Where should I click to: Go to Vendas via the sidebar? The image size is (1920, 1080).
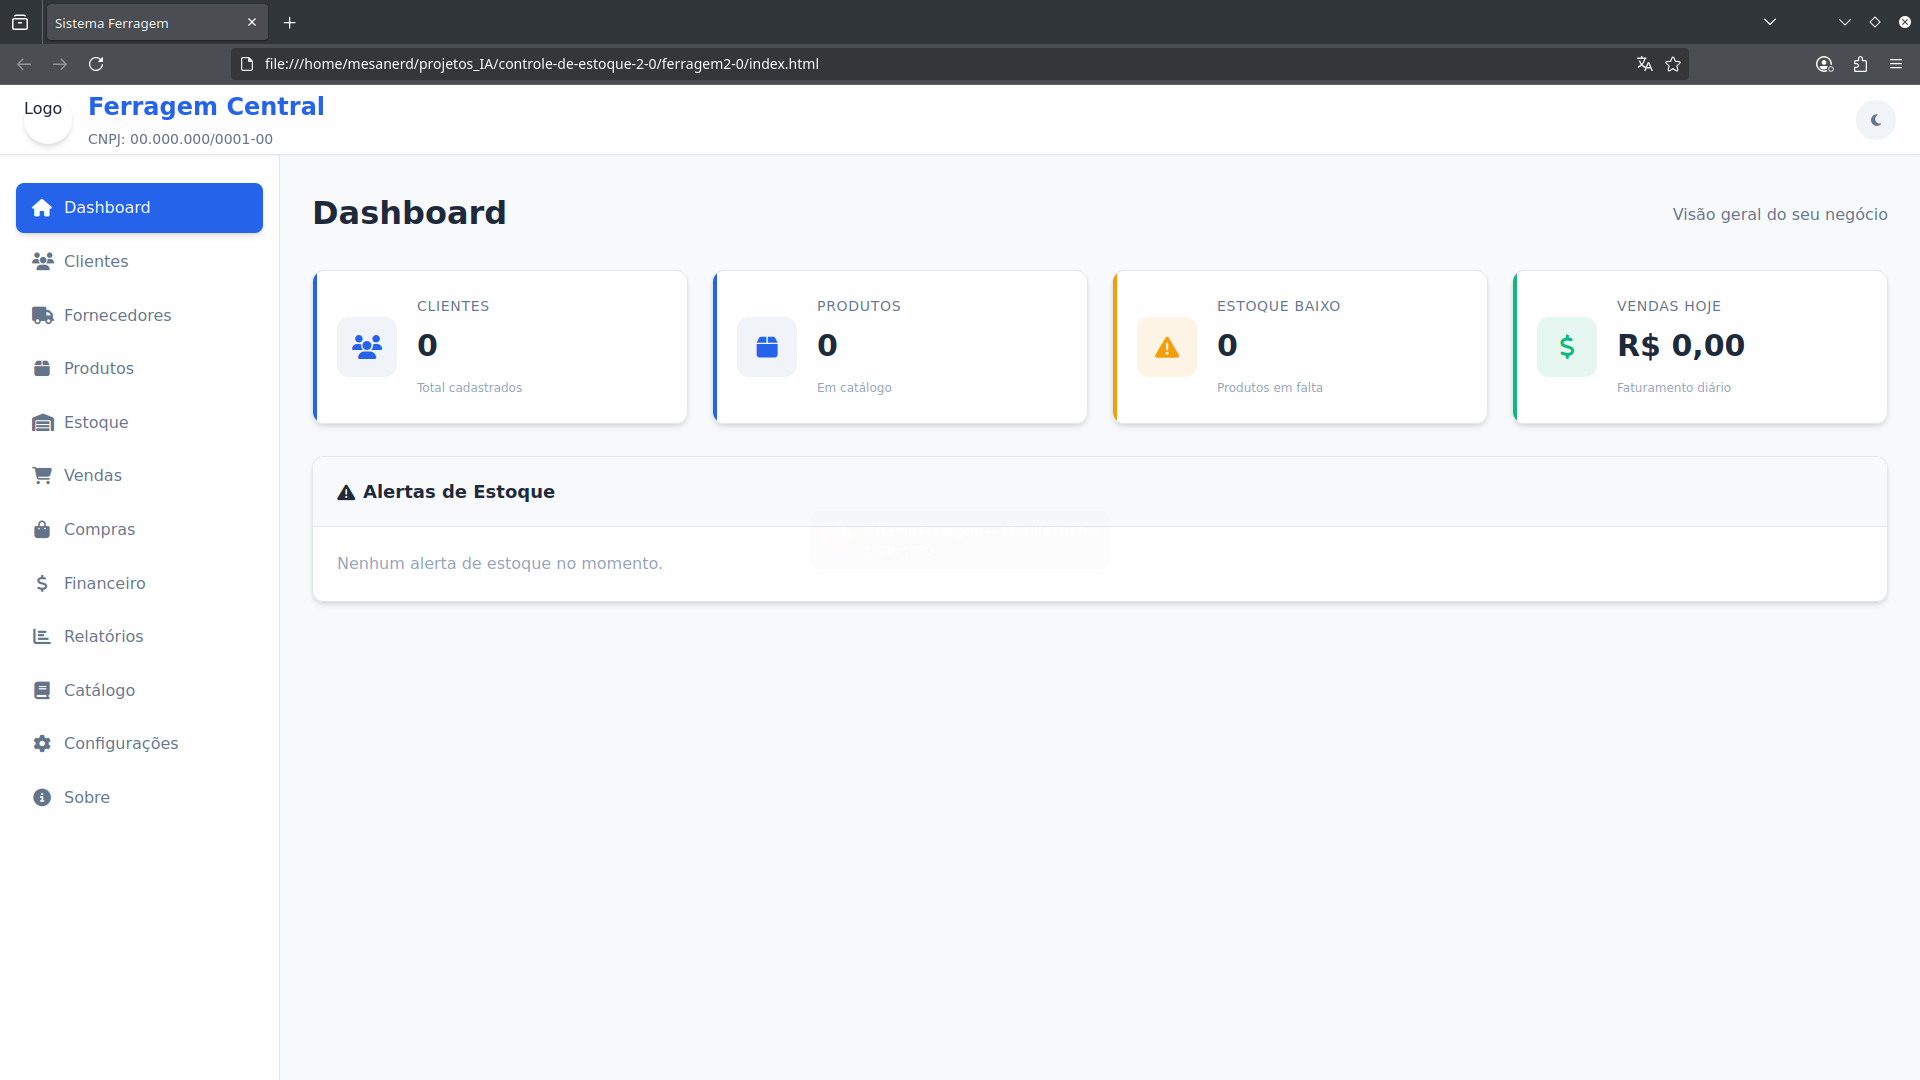point(92,475)
